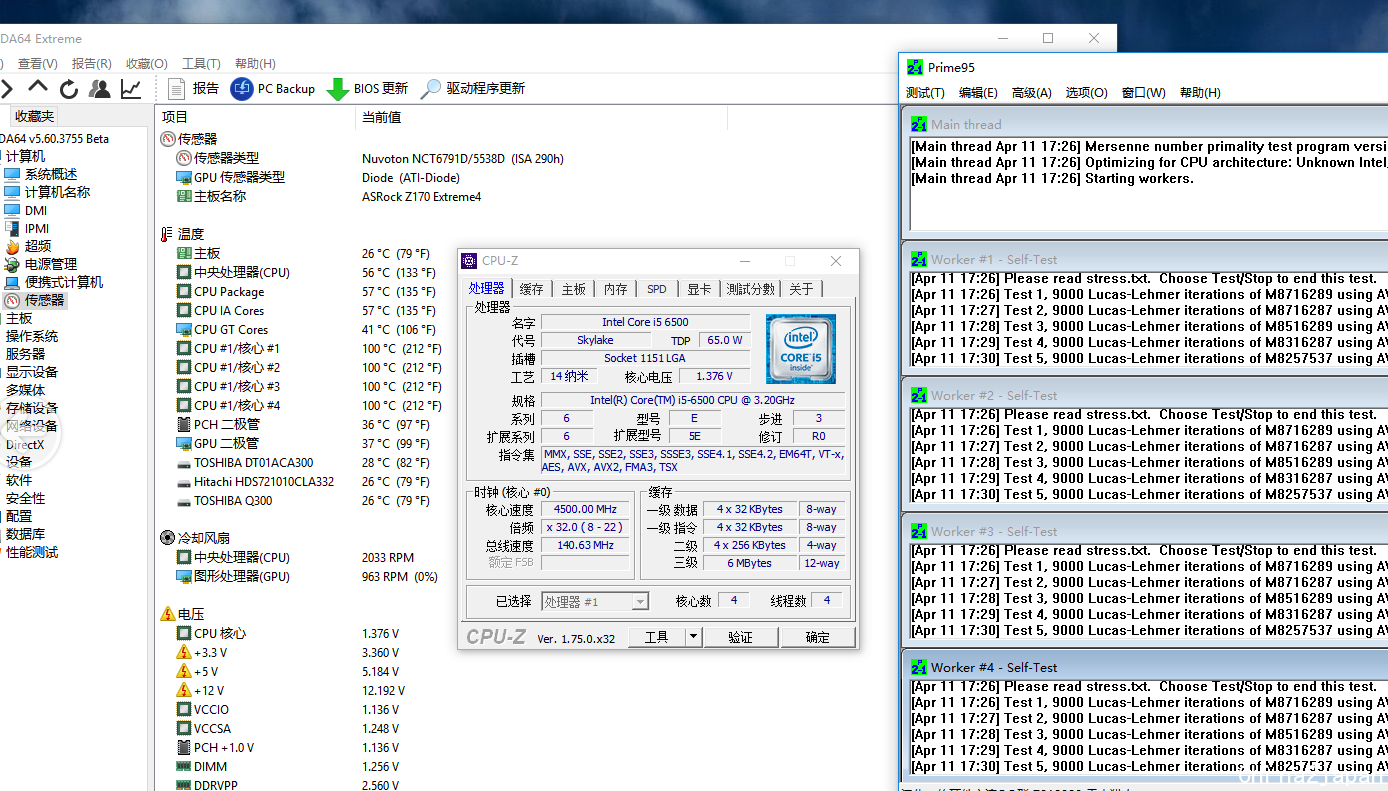Click the 当前值 column header

pyautogui.click(x=381, y=117)
